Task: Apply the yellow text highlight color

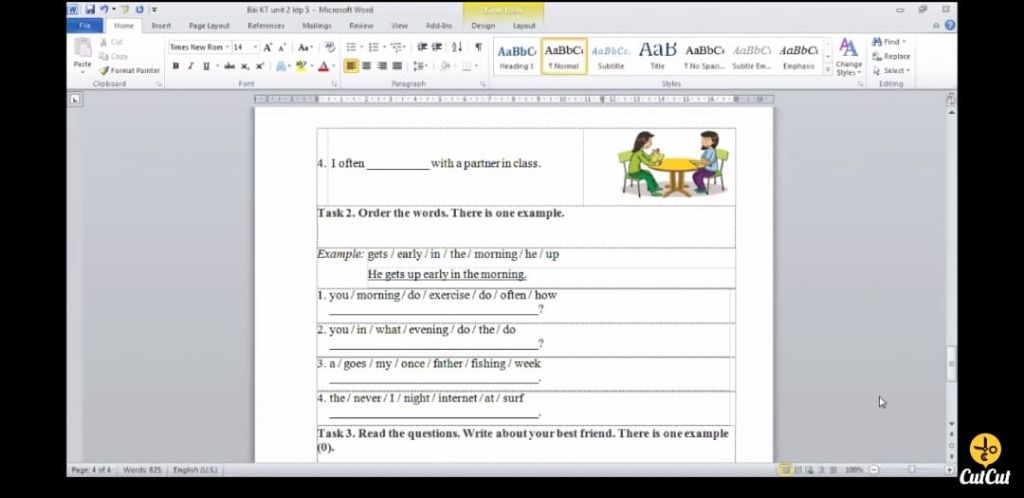Action: click(300, 66)
